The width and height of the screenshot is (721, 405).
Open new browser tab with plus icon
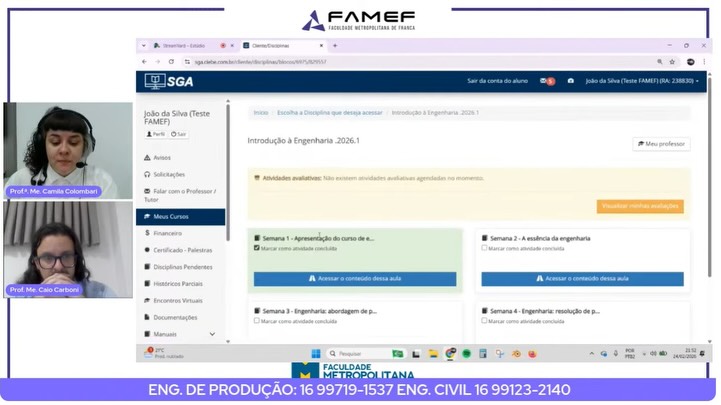pyautogui.click(x=334, y=46)
